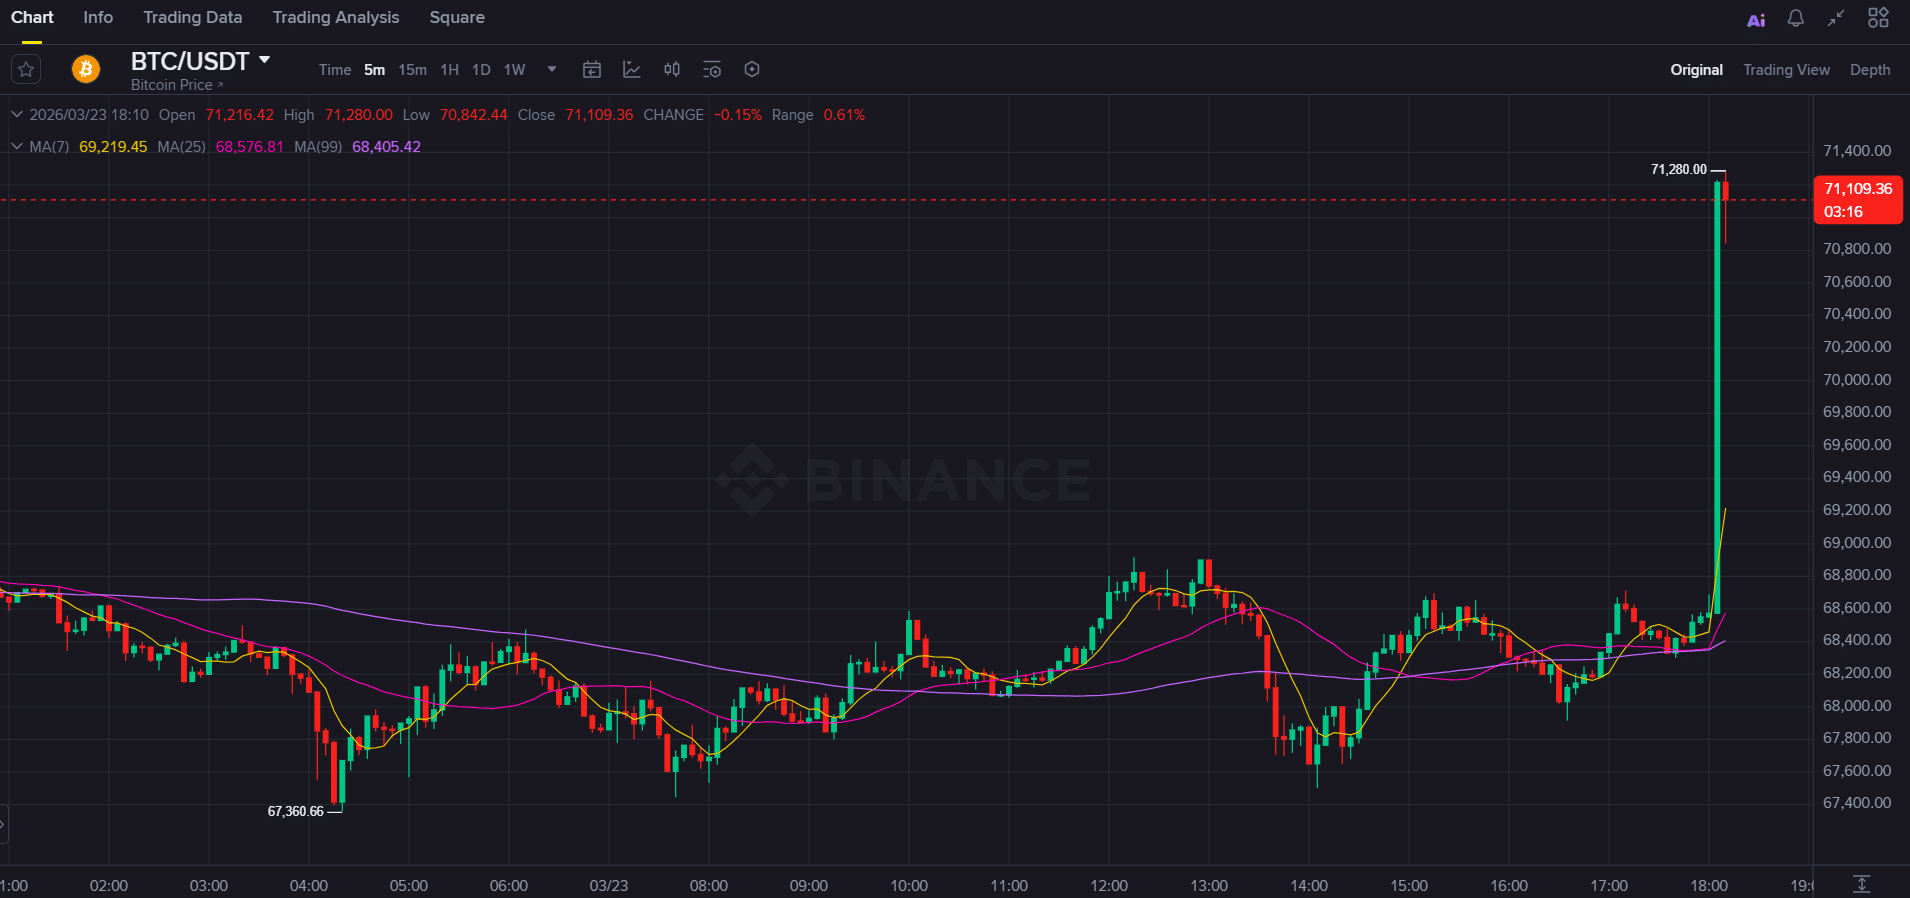Open the widgets layout grid icon

[1878, 18]
